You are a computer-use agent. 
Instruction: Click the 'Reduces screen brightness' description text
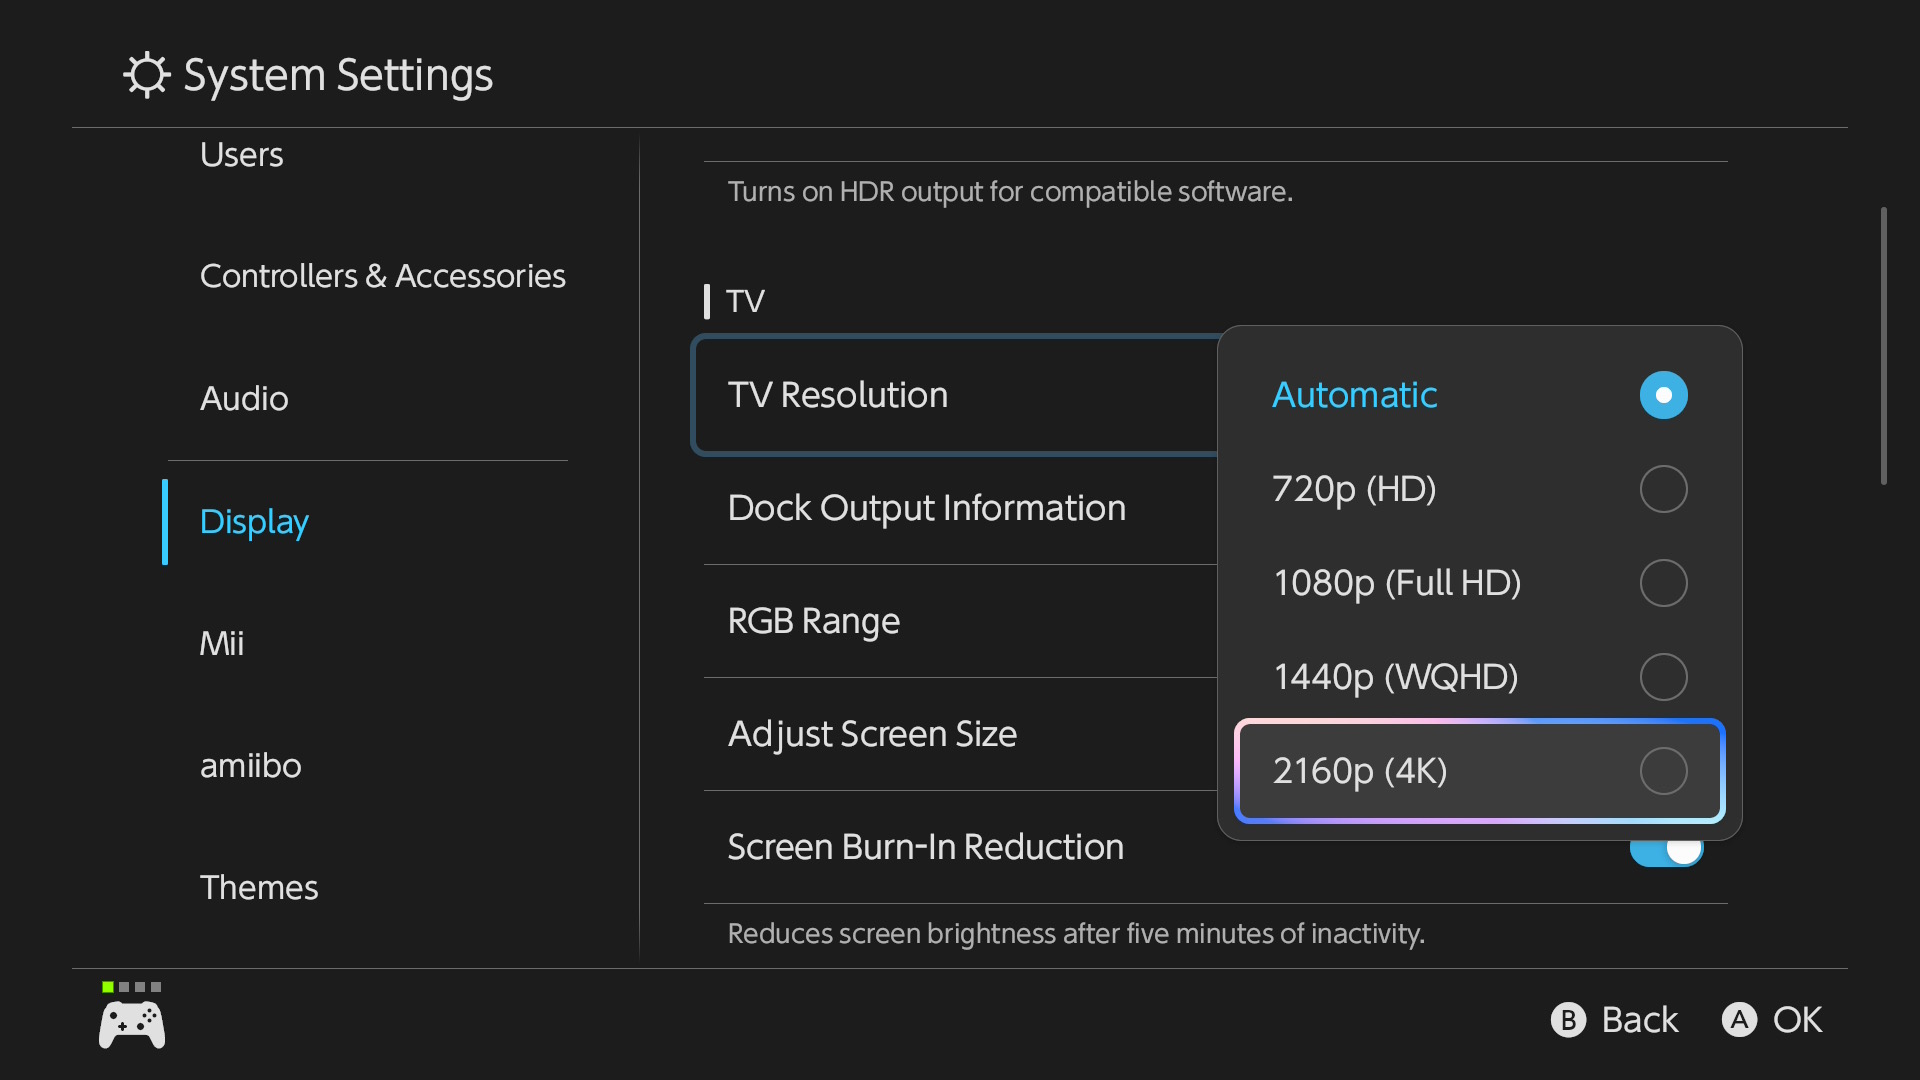click(1076, 934)
